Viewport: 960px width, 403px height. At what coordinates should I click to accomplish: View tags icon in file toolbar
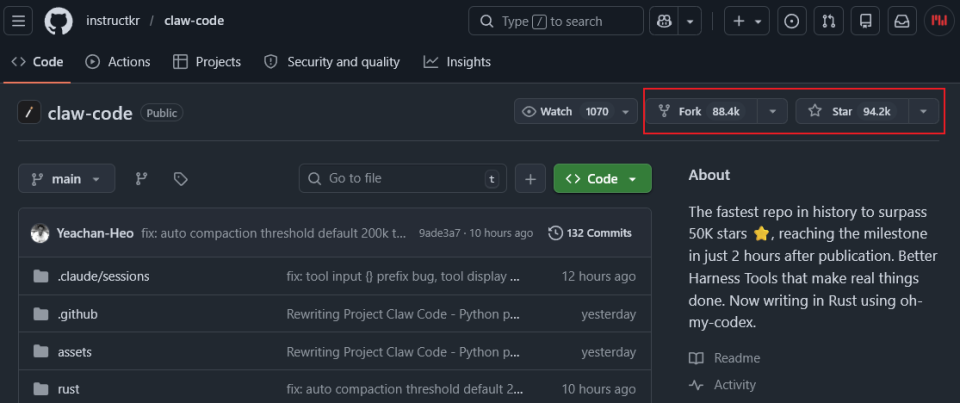(x=180, y=179)
